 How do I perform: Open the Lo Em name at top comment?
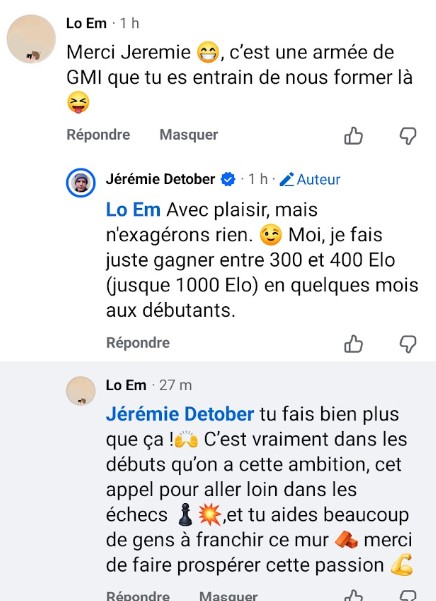coord(86,23)
